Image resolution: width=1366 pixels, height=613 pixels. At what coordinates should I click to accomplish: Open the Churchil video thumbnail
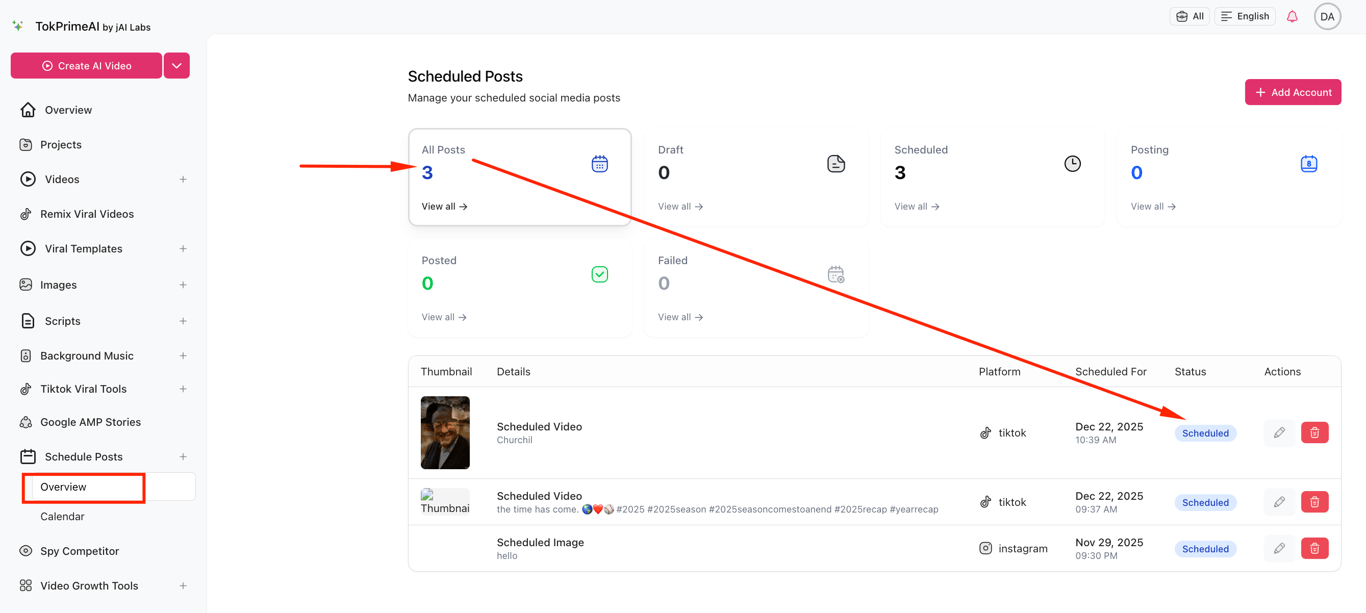445,433
